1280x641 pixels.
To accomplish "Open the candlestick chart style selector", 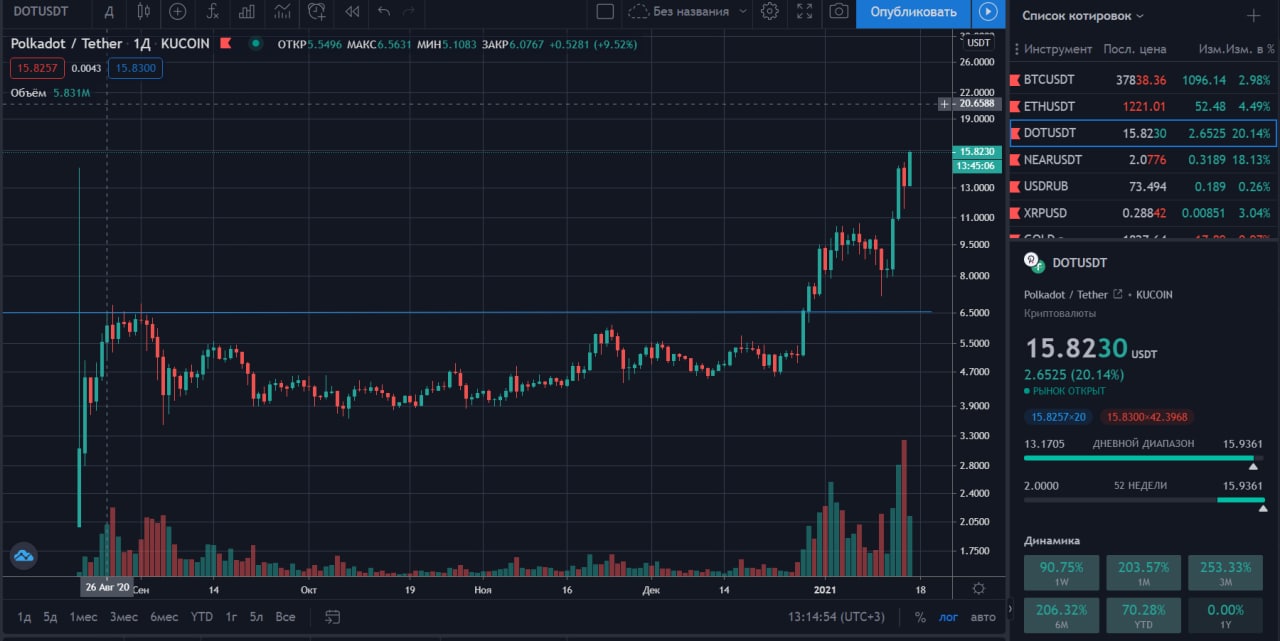I will coord(143,12).
